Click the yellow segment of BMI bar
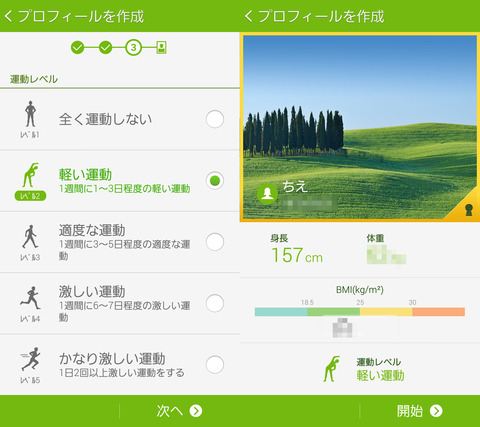This screenshot has width=480, height=427. 386,312
